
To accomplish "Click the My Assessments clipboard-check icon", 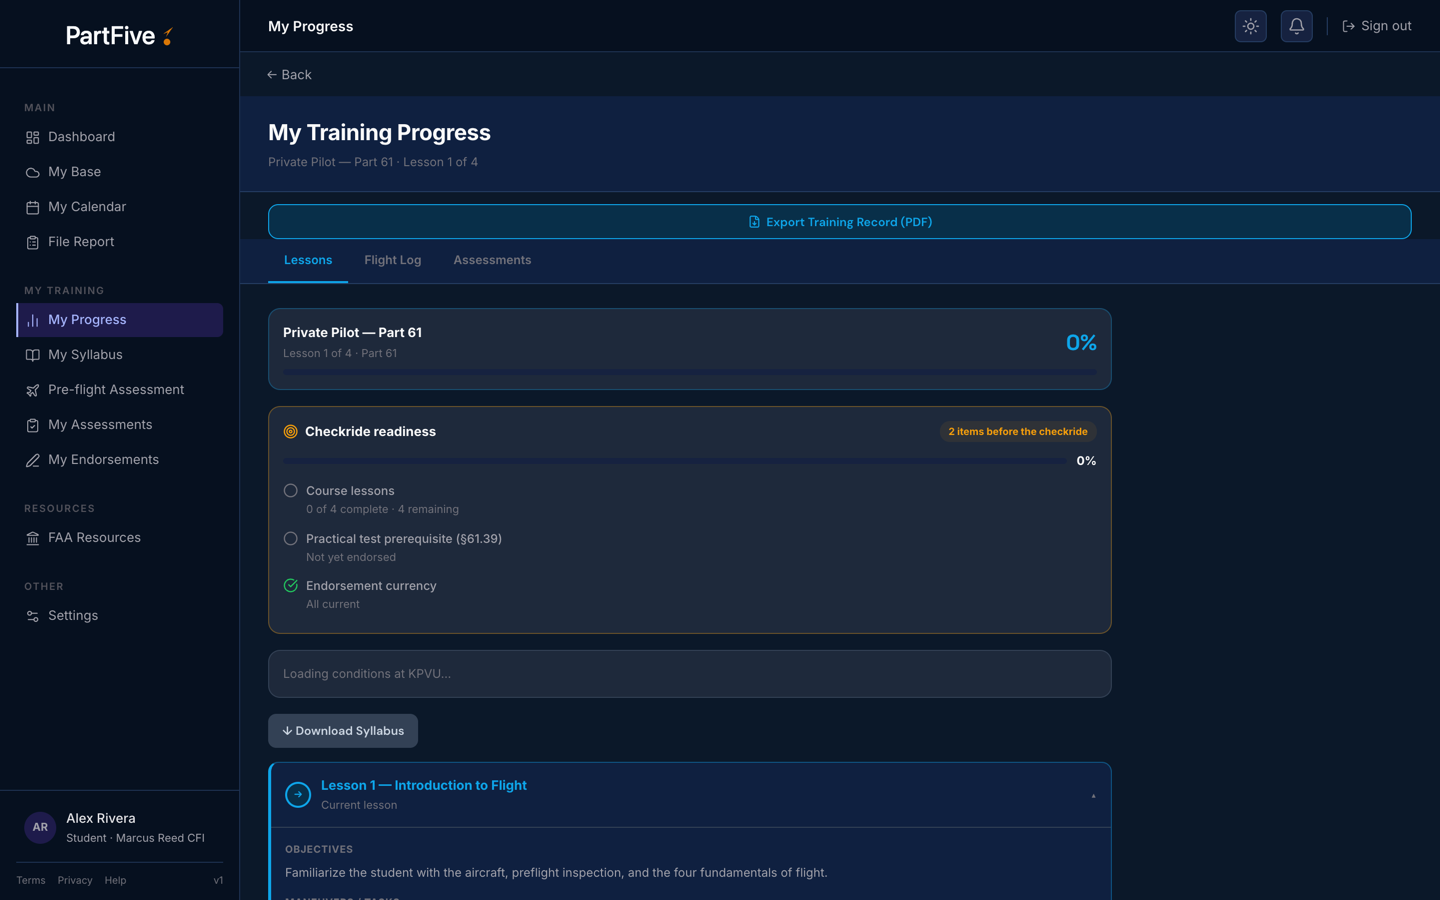I will [33, 425].
